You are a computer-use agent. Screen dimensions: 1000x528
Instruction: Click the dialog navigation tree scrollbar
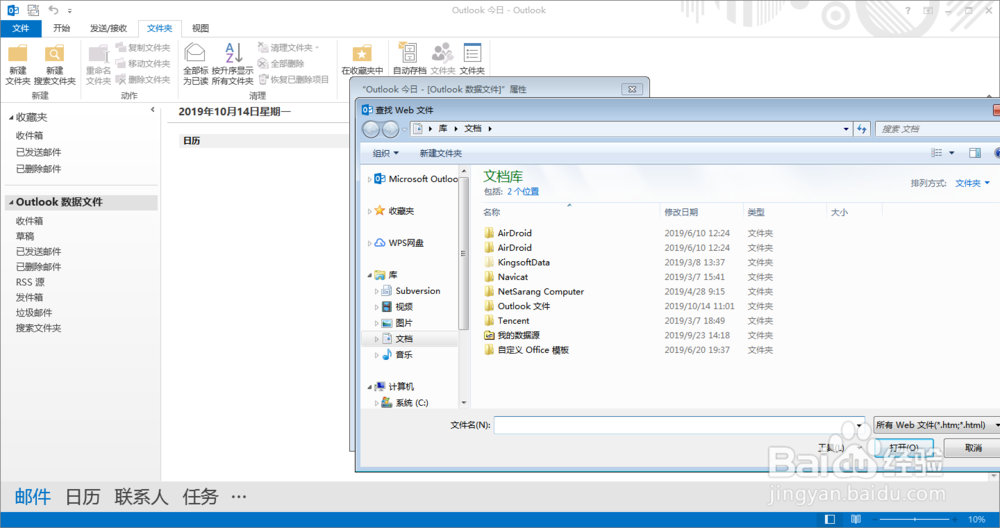pyautogui.click(x=464, y=254)
